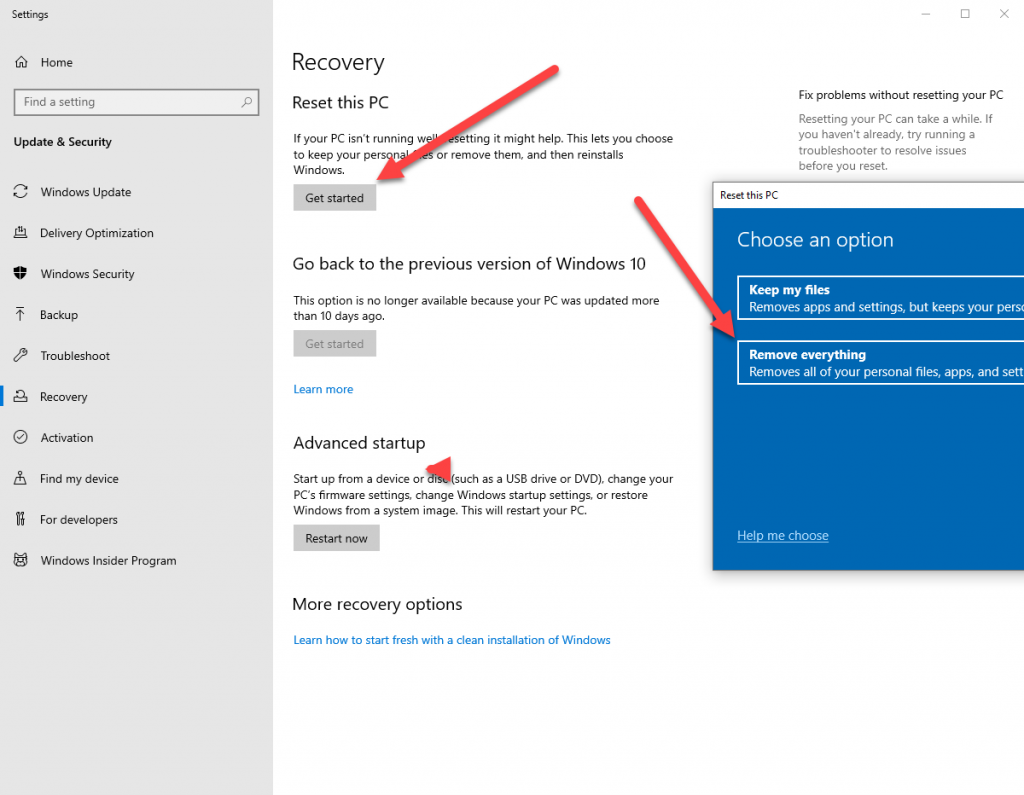Click the Find my device icon

(21, 478)
